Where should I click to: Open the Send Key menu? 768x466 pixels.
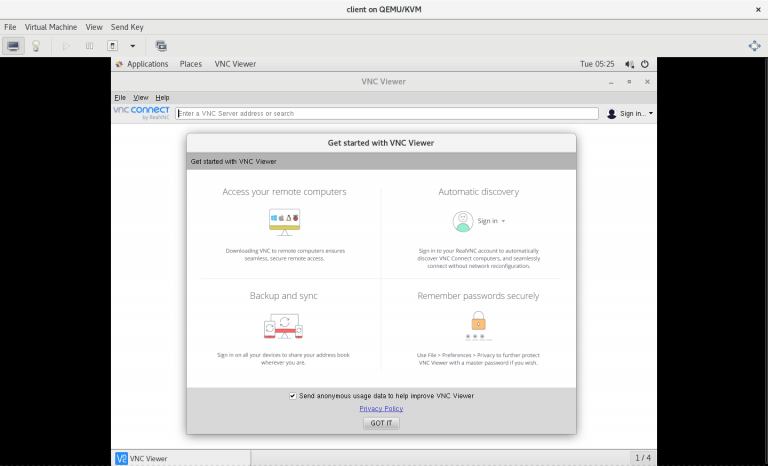point(127,27)
